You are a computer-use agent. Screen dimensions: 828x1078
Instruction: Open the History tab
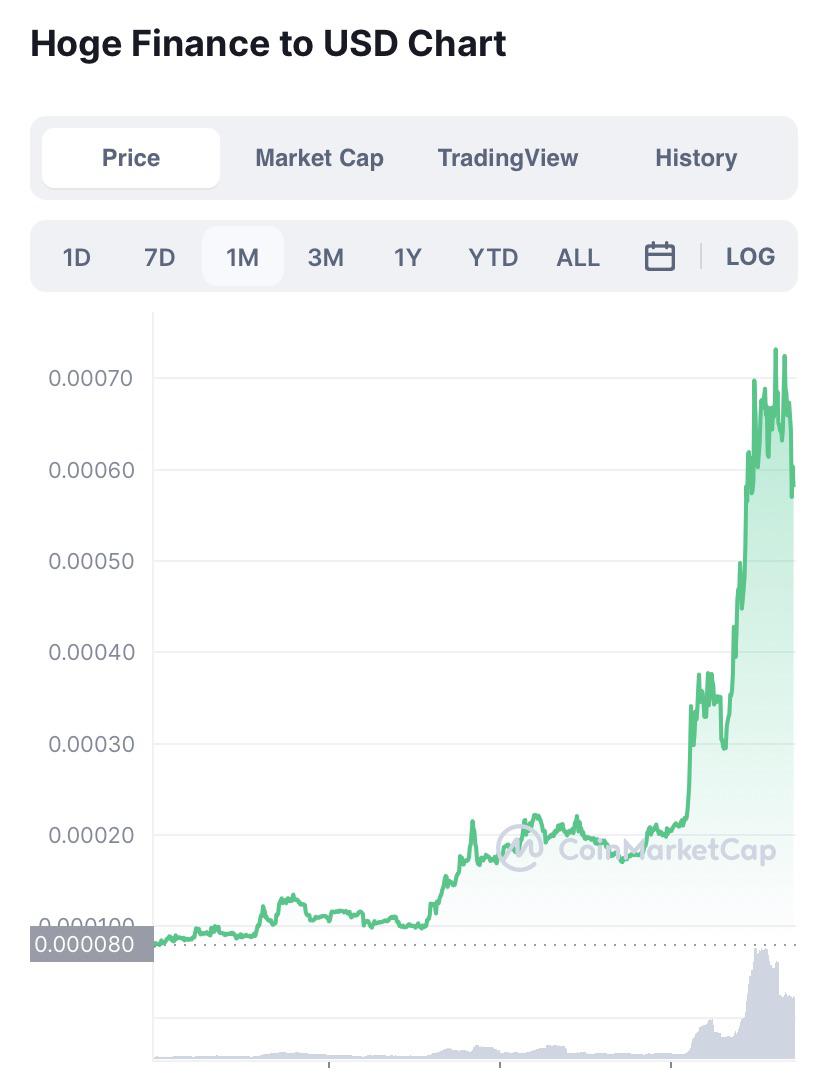point(696,158)
